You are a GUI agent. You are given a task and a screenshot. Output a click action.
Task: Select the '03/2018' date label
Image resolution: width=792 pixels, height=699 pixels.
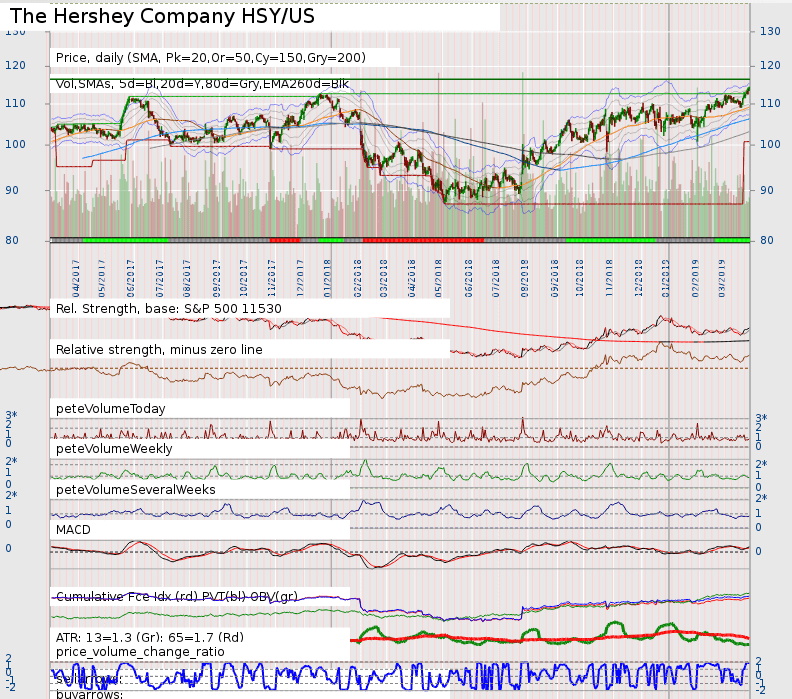coord(384,278)
